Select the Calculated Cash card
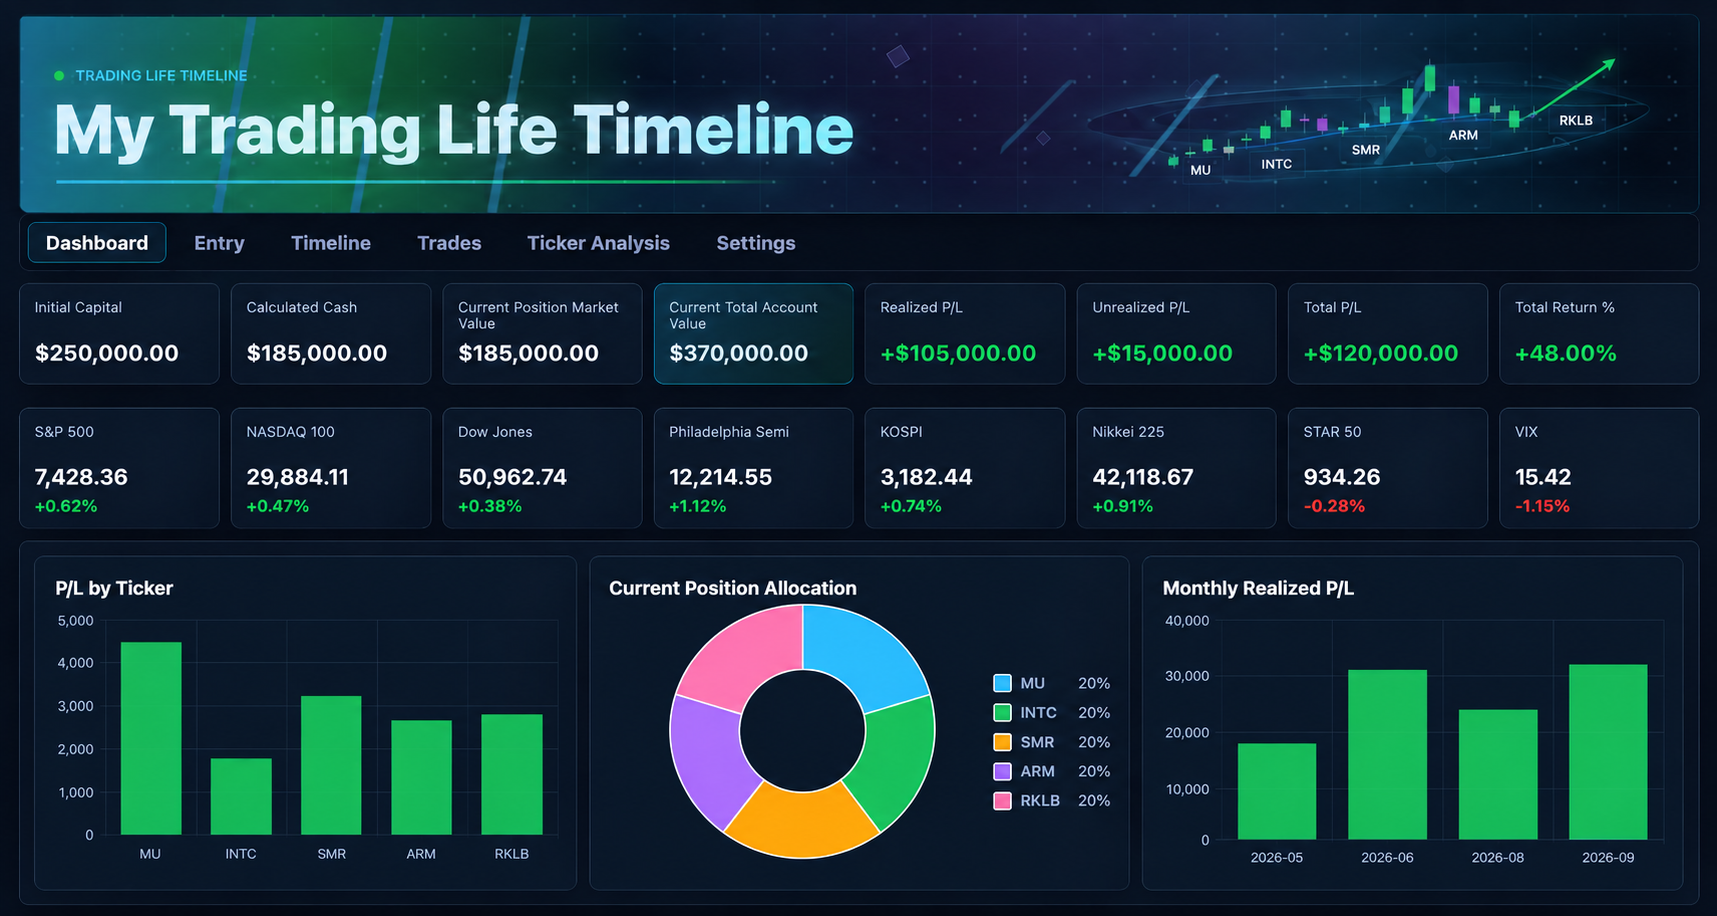The height and width of the screenshot is (916, 1717). [x=331, y=334]
